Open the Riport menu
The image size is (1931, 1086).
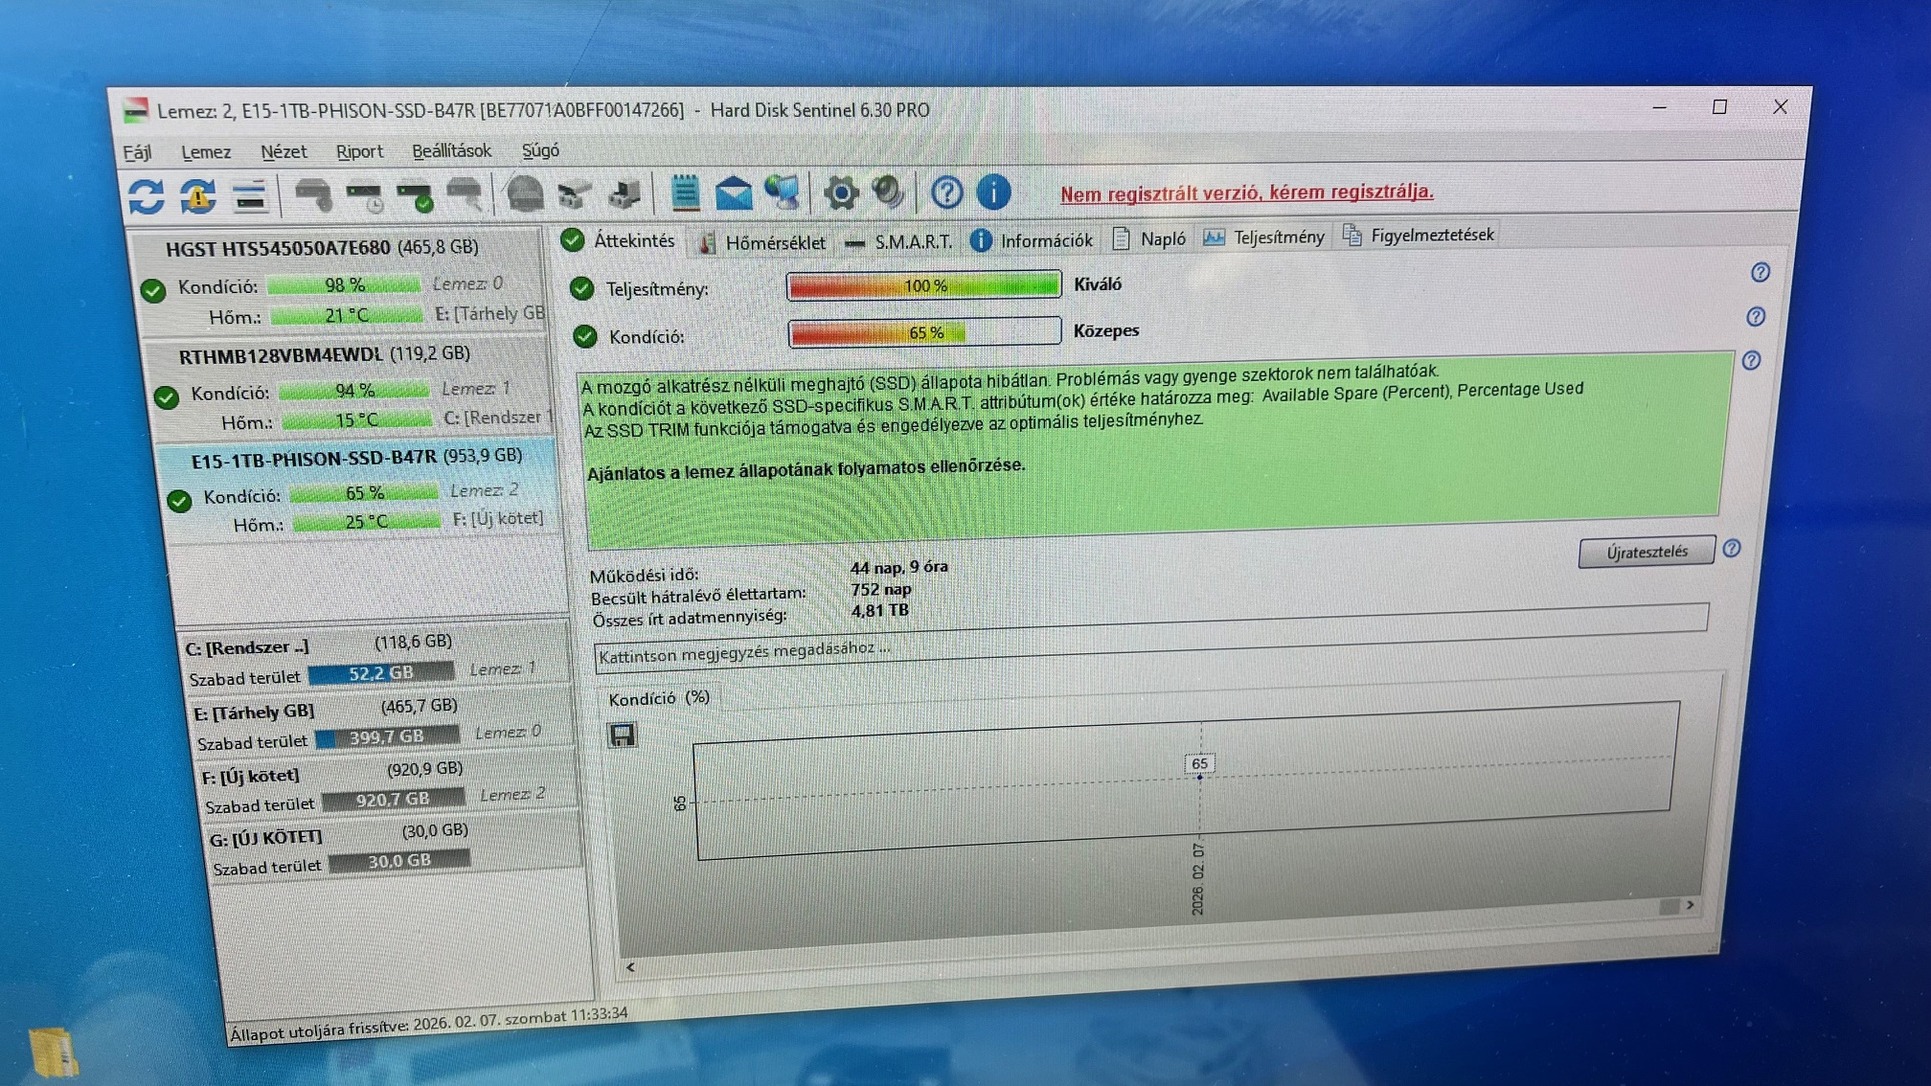359,152
